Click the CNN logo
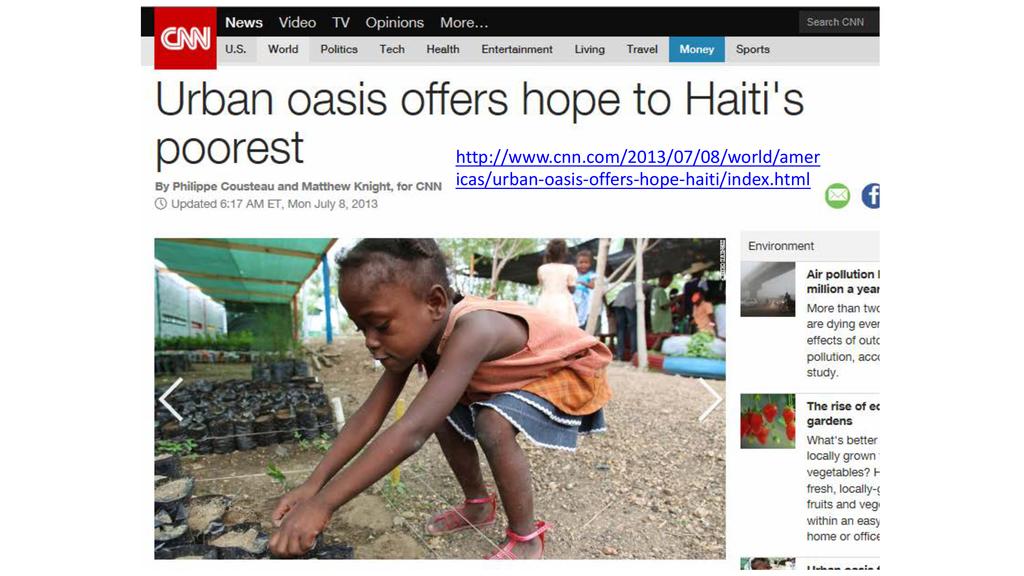The height and width of the screenshot is (576, 1024). (185, 38)
